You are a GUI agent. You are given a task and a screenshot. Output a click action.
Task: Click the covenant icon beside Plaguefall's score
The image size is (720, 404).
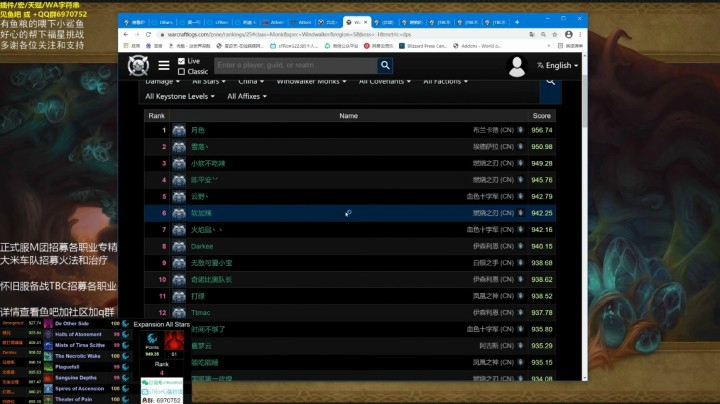tap(125, 367)
